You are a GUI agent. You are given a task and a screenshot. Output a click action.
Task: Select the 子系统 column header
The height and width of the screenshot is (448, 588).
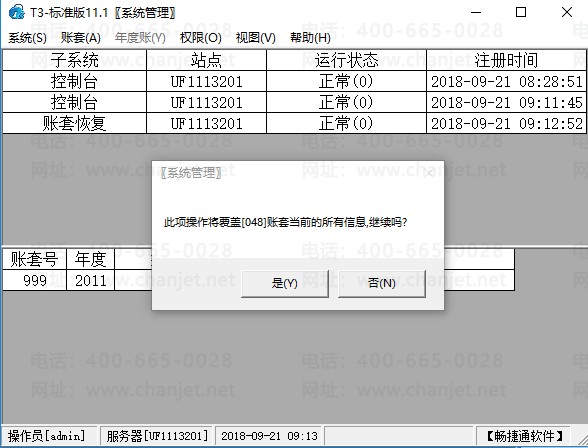(75, 60)
